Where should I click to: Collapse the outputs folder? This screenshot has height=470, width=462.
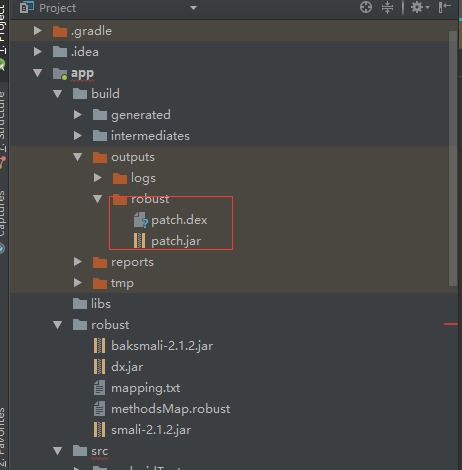(78, 157)
